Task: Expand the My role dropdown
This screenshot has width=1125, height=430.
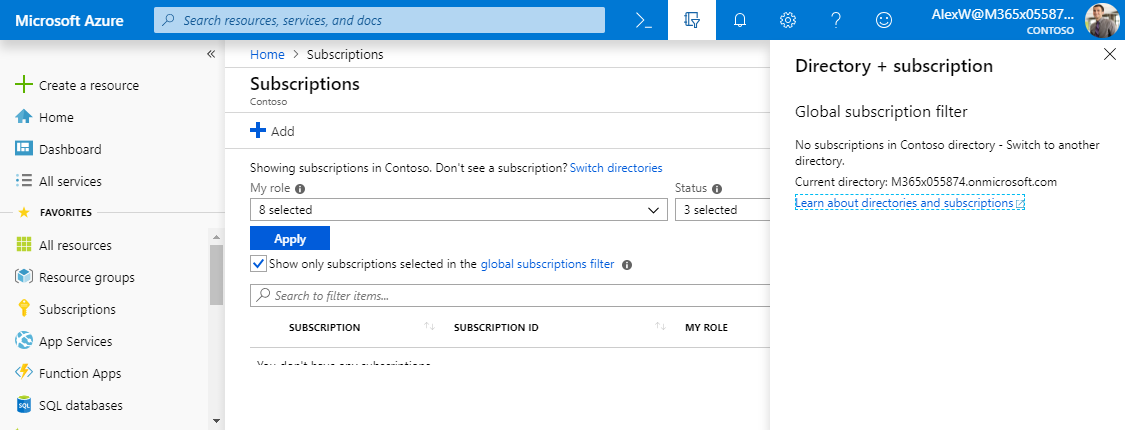Action: coord(458,210)
